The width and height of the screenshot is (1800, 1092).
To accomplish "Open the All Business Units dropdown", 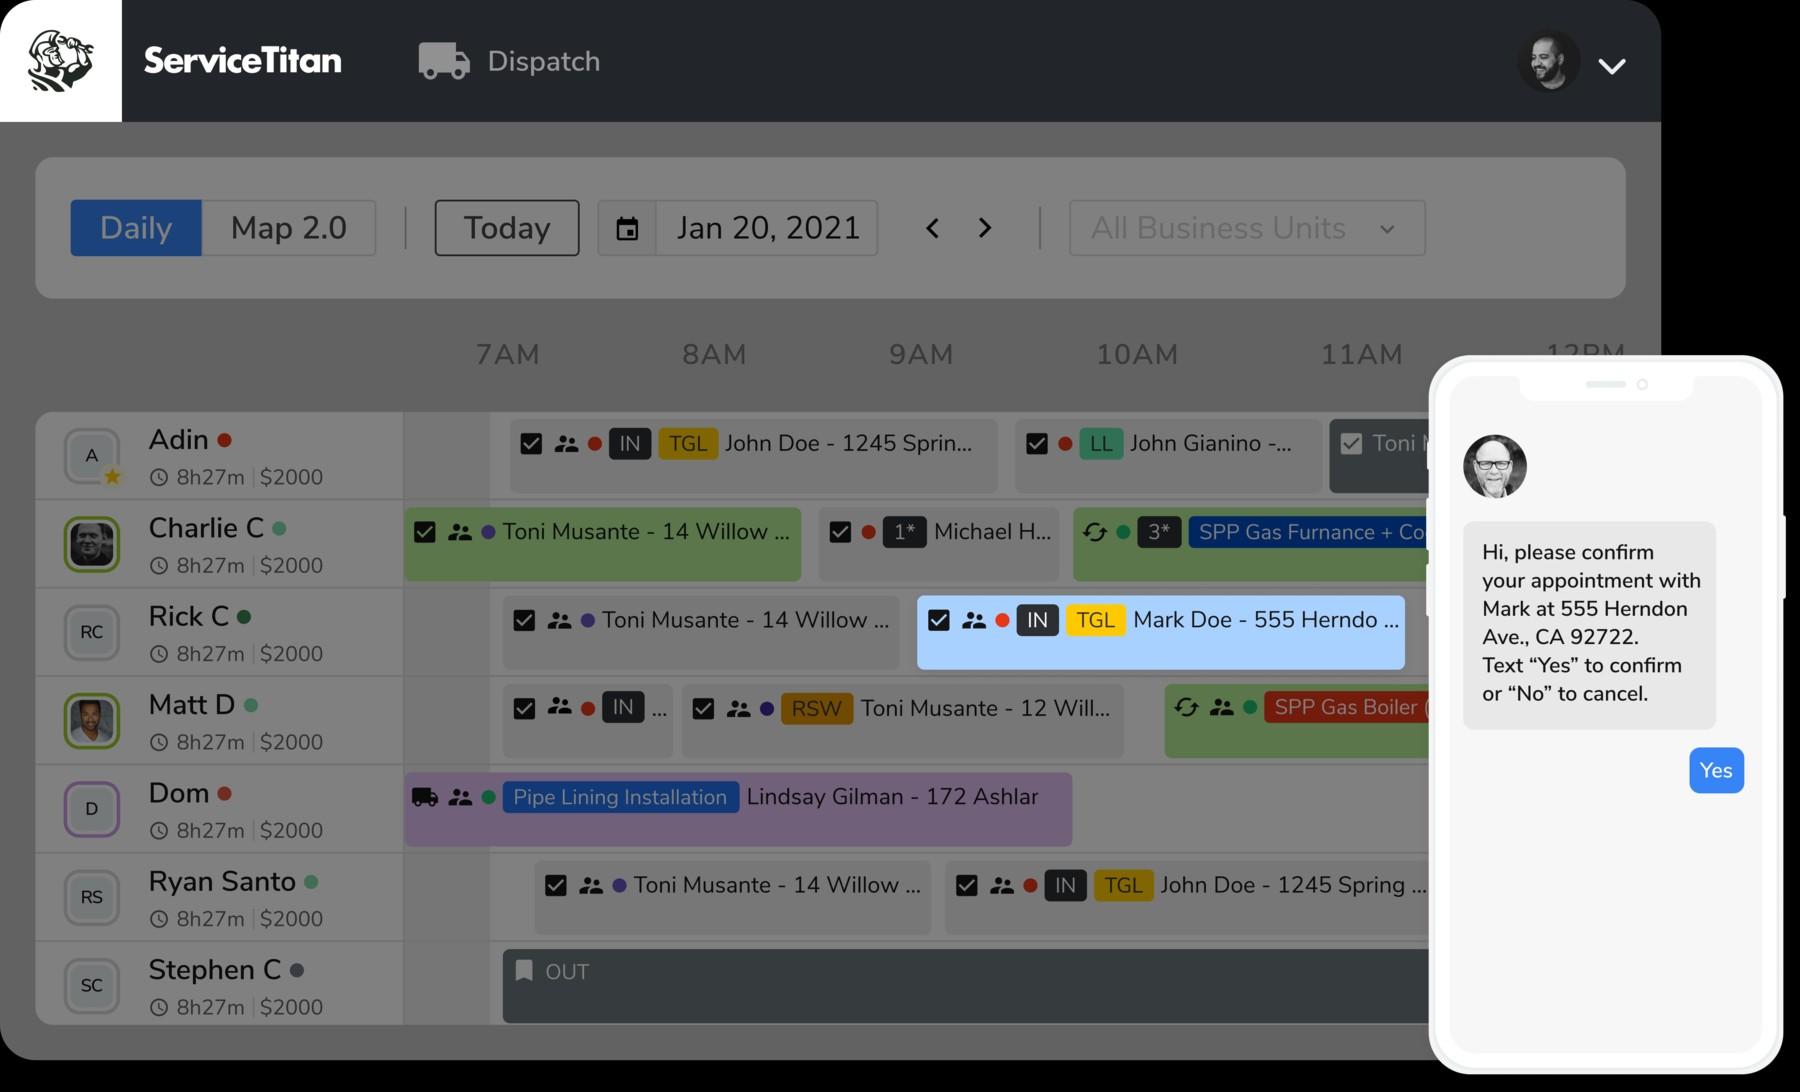I will pyautogui.click(x=1247, y=228).
